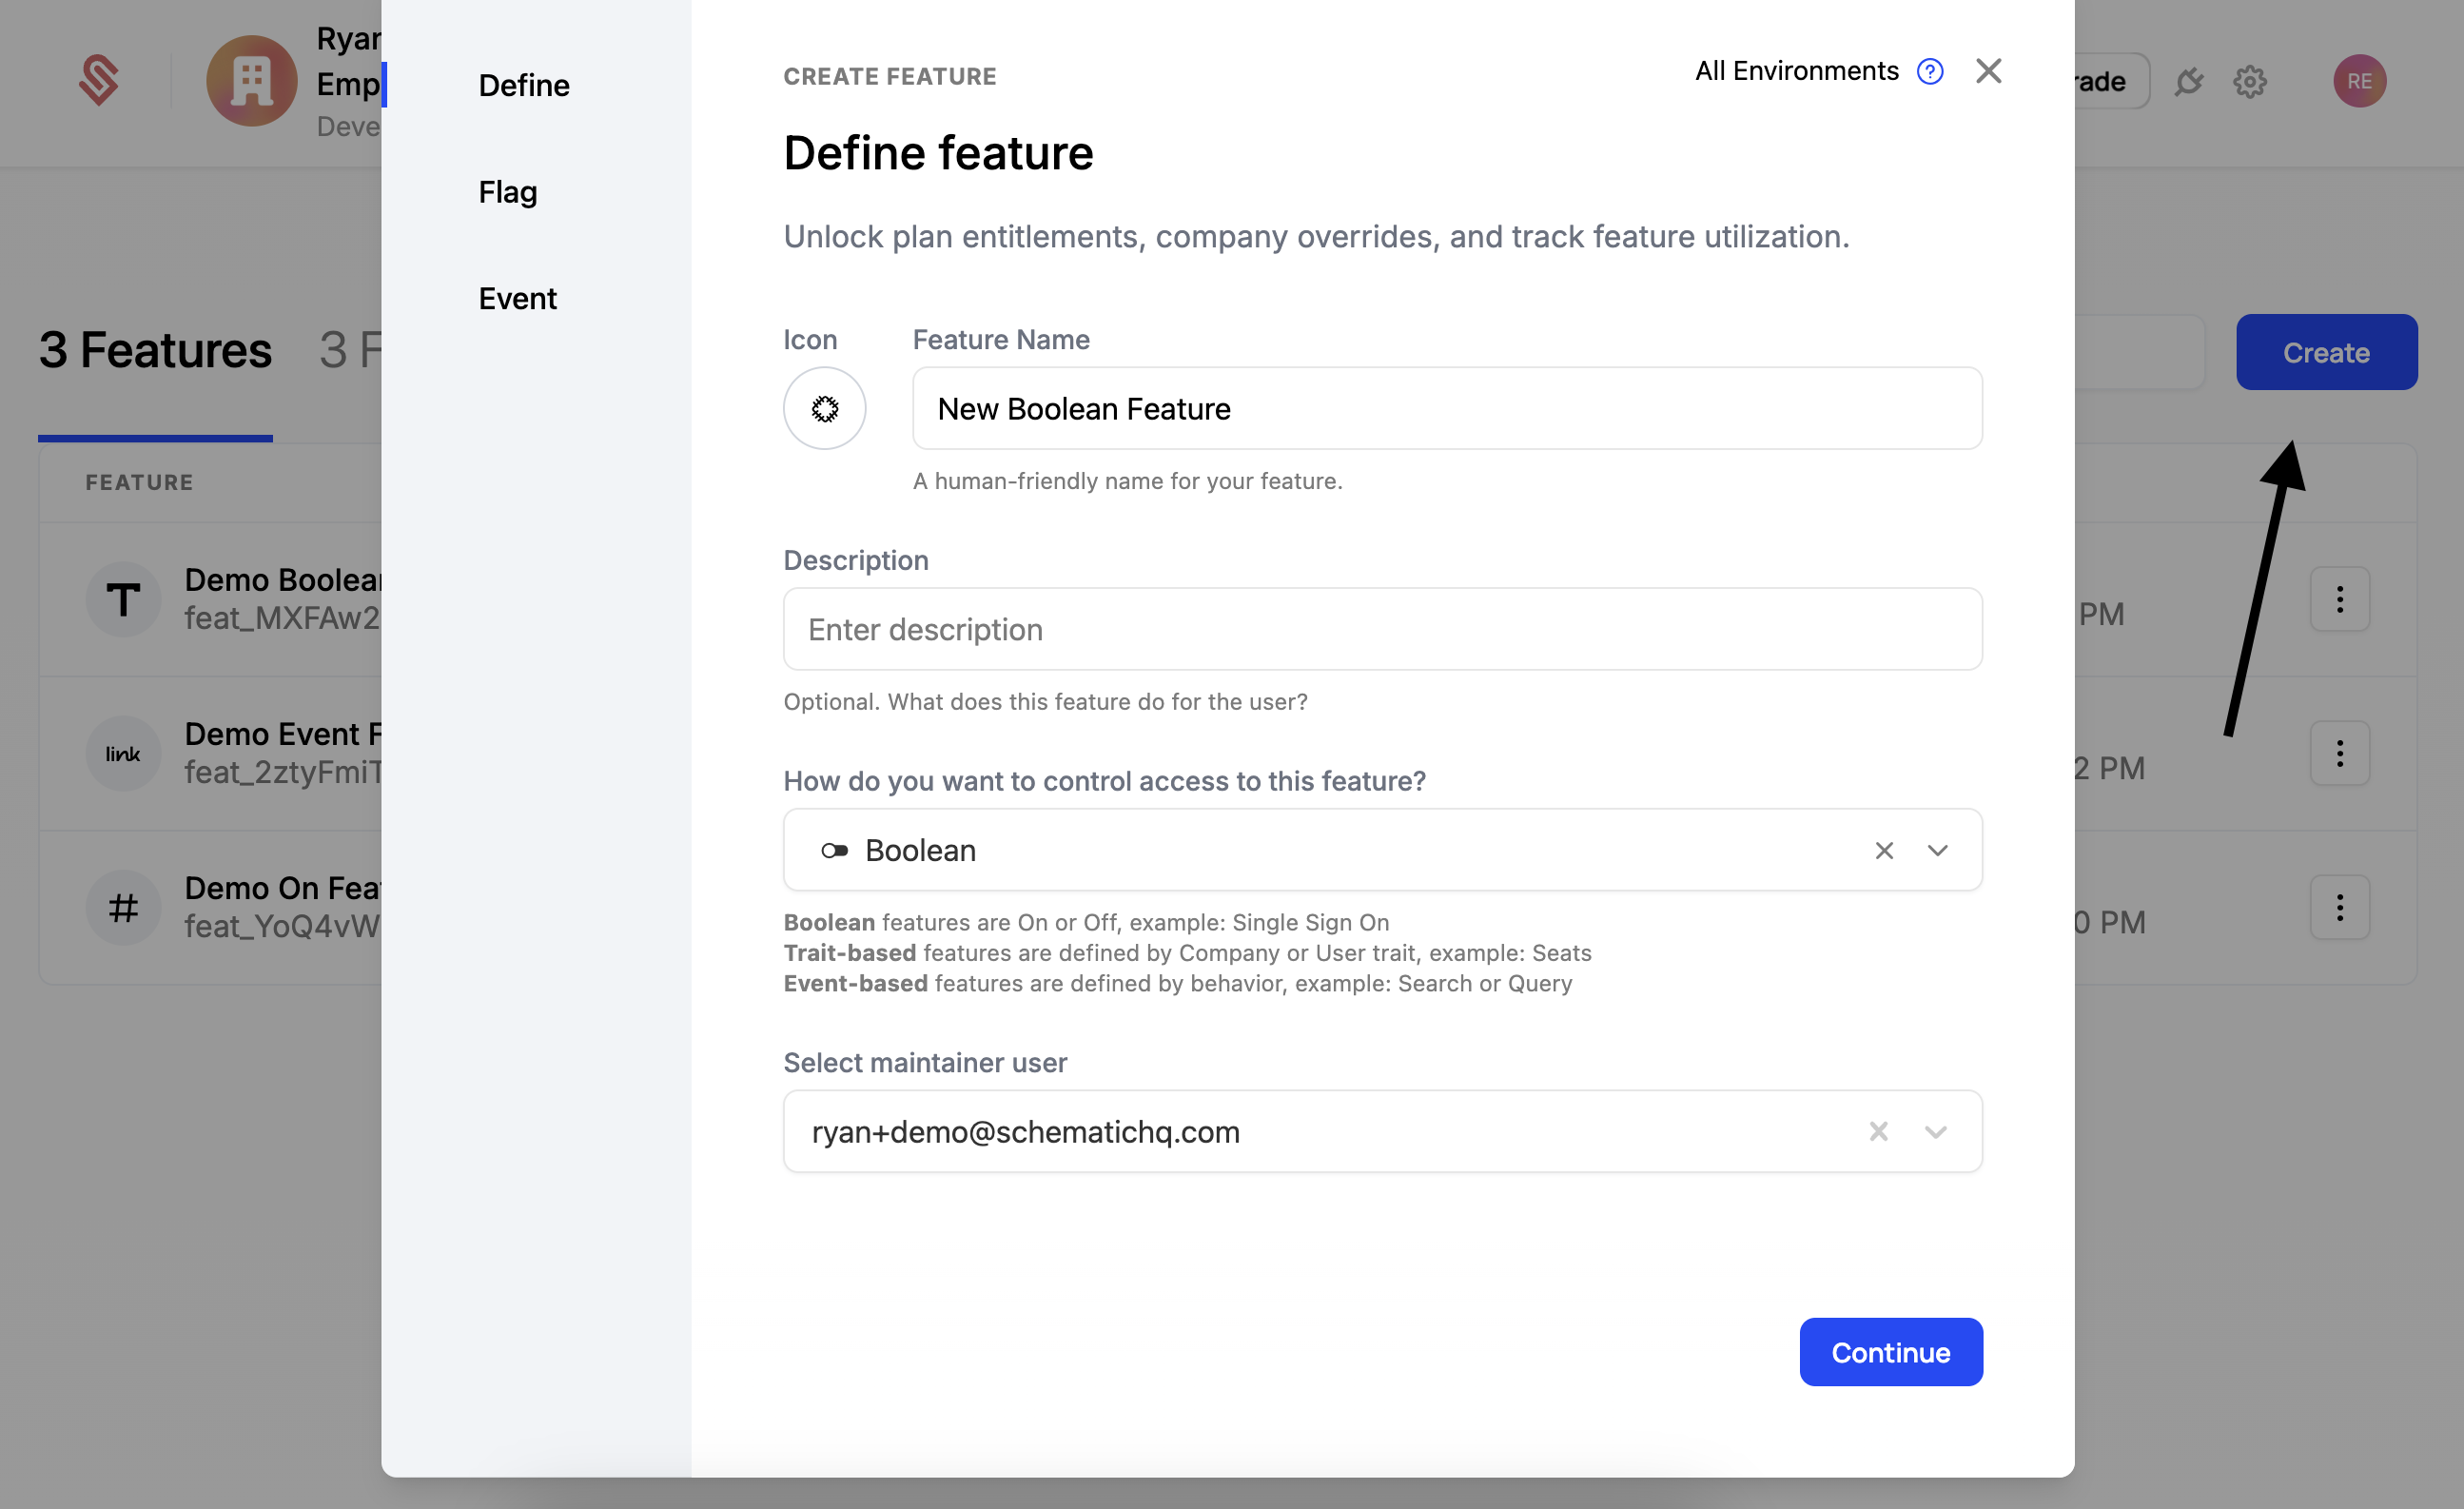This screenshot has height=1509, width=2464.
Task: Open the kebab menu on Demo Boolean row
Action: point(2339,598)
